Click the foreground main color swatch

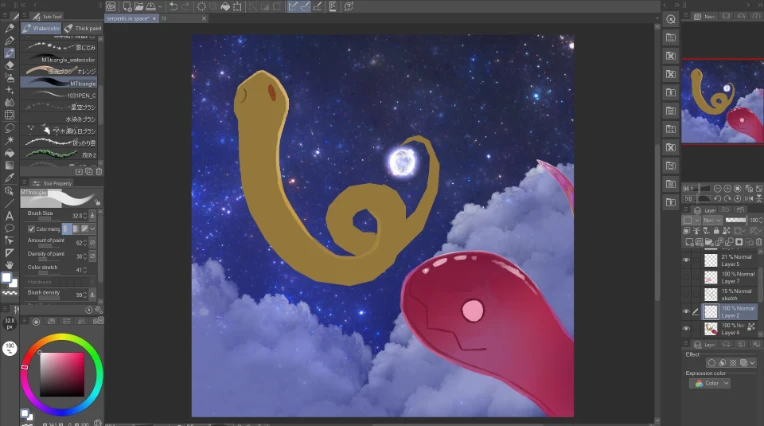(6, 278)
